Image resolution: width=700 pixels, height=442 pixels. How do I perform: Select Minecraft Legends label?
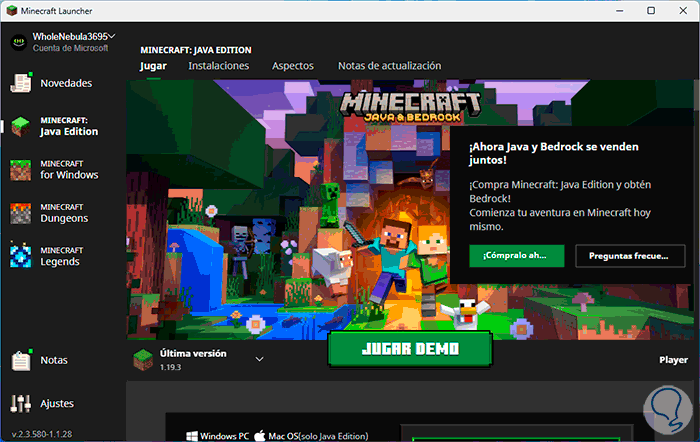click(x=62, y=257)
